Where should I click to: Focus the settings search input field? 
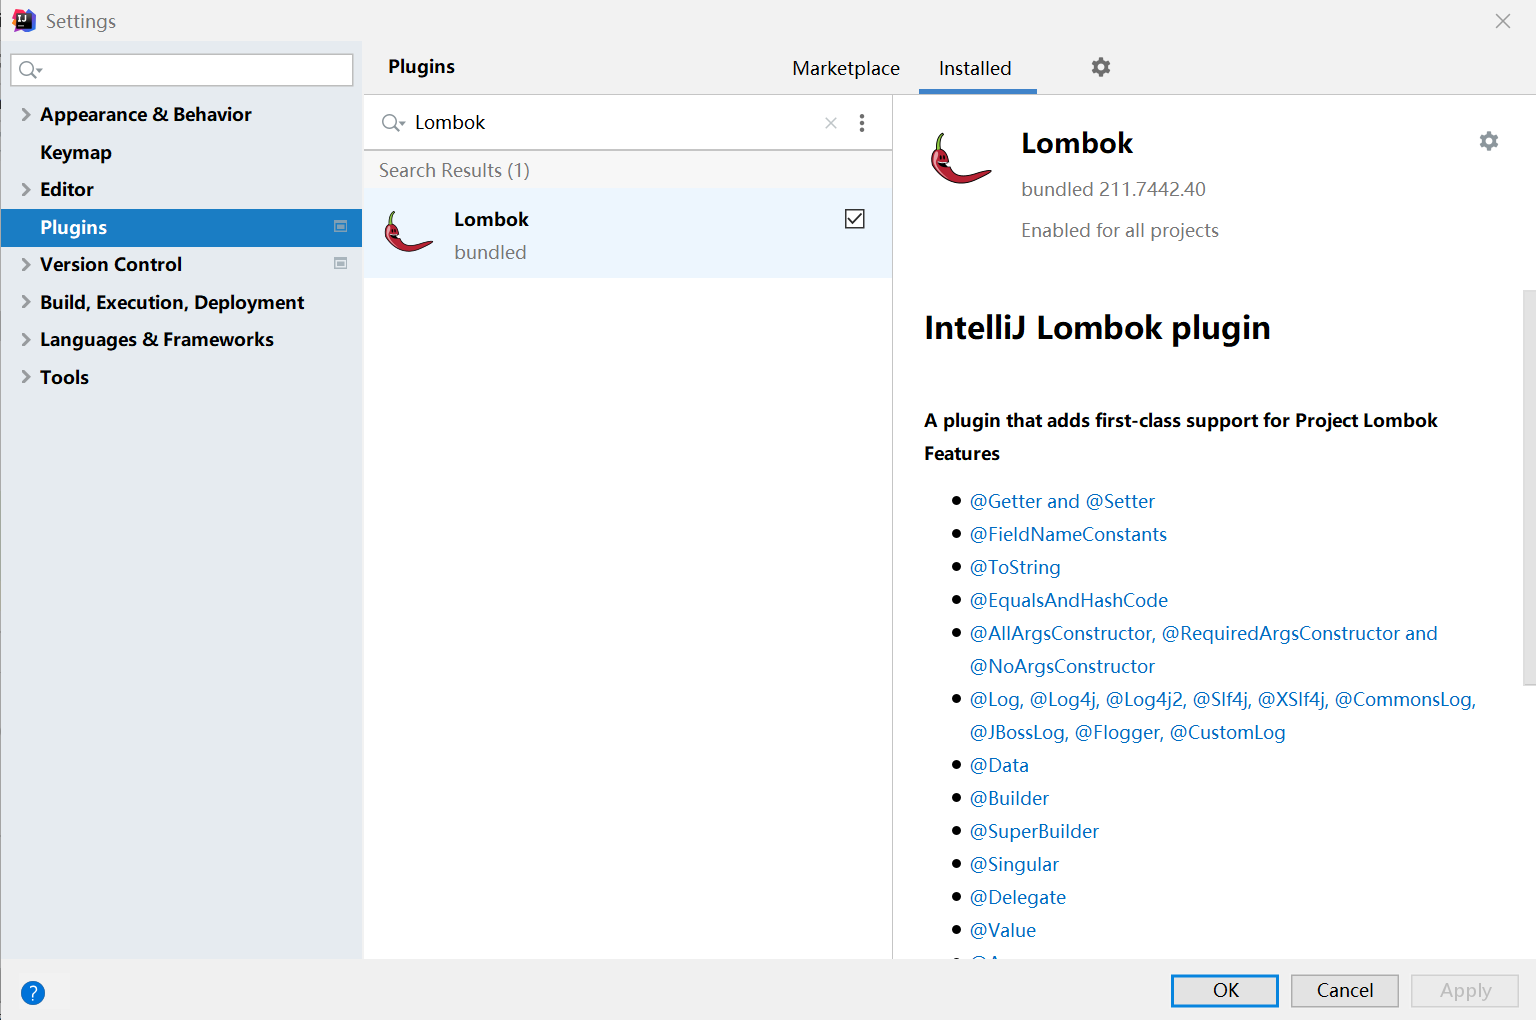(x=182, y=70)
